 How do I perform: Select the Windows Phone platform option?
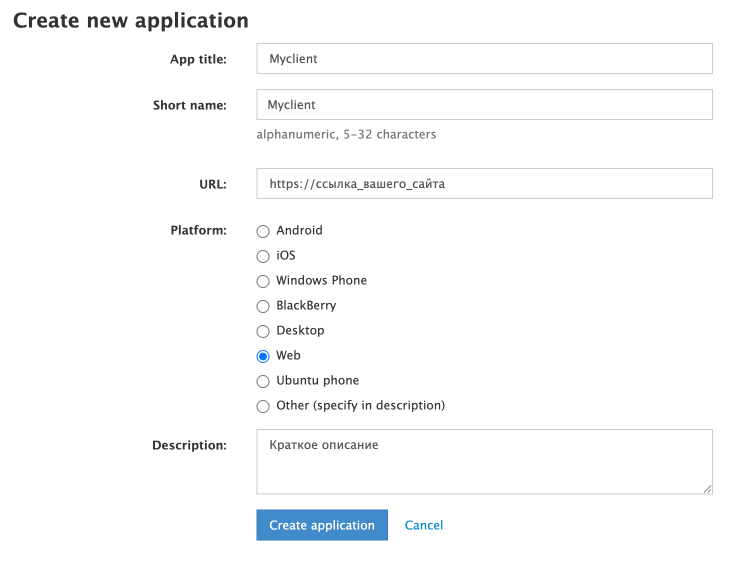(263, 281)
